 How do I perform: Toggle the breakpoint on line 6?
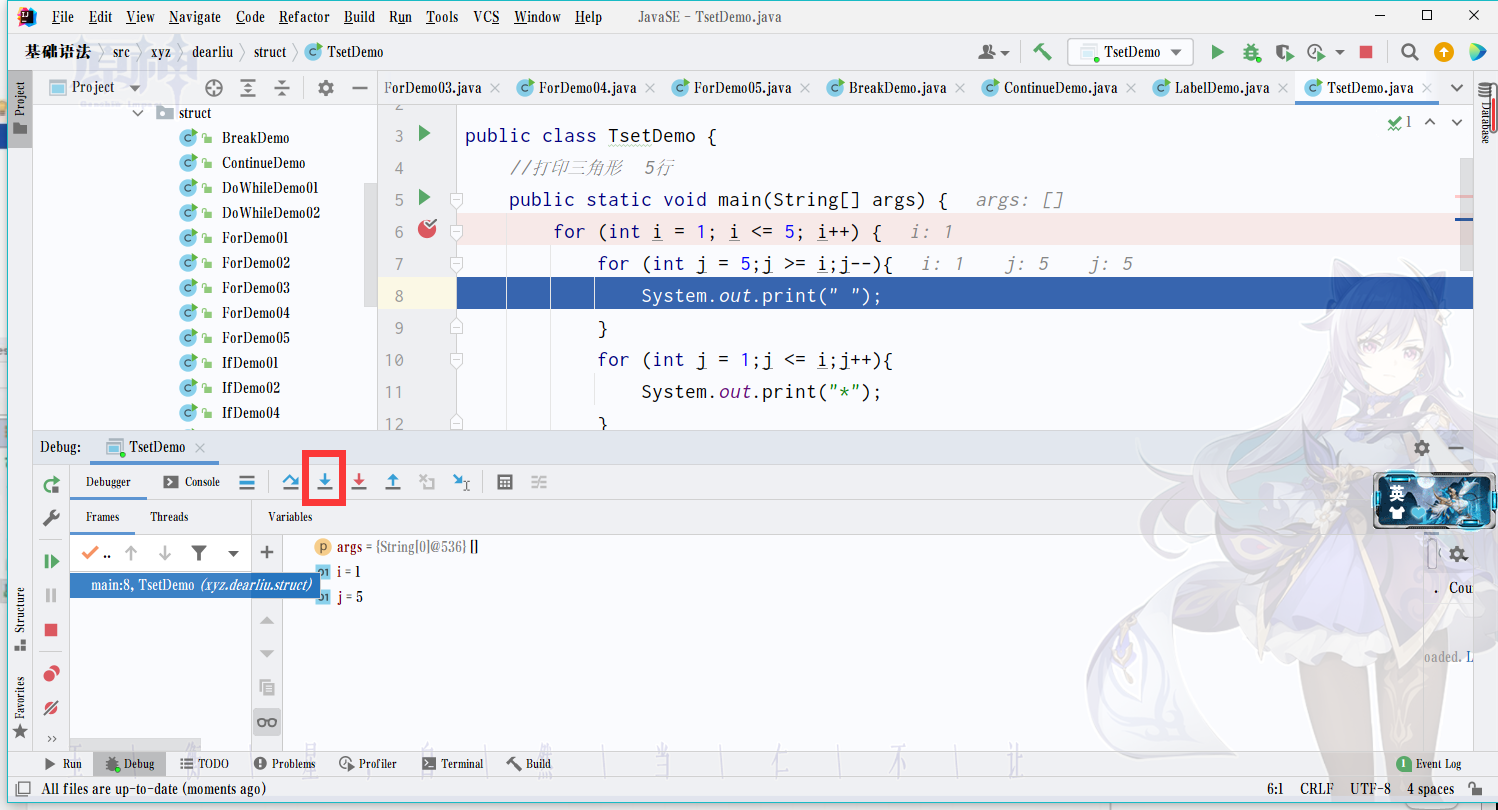click(x=427, y=230)
